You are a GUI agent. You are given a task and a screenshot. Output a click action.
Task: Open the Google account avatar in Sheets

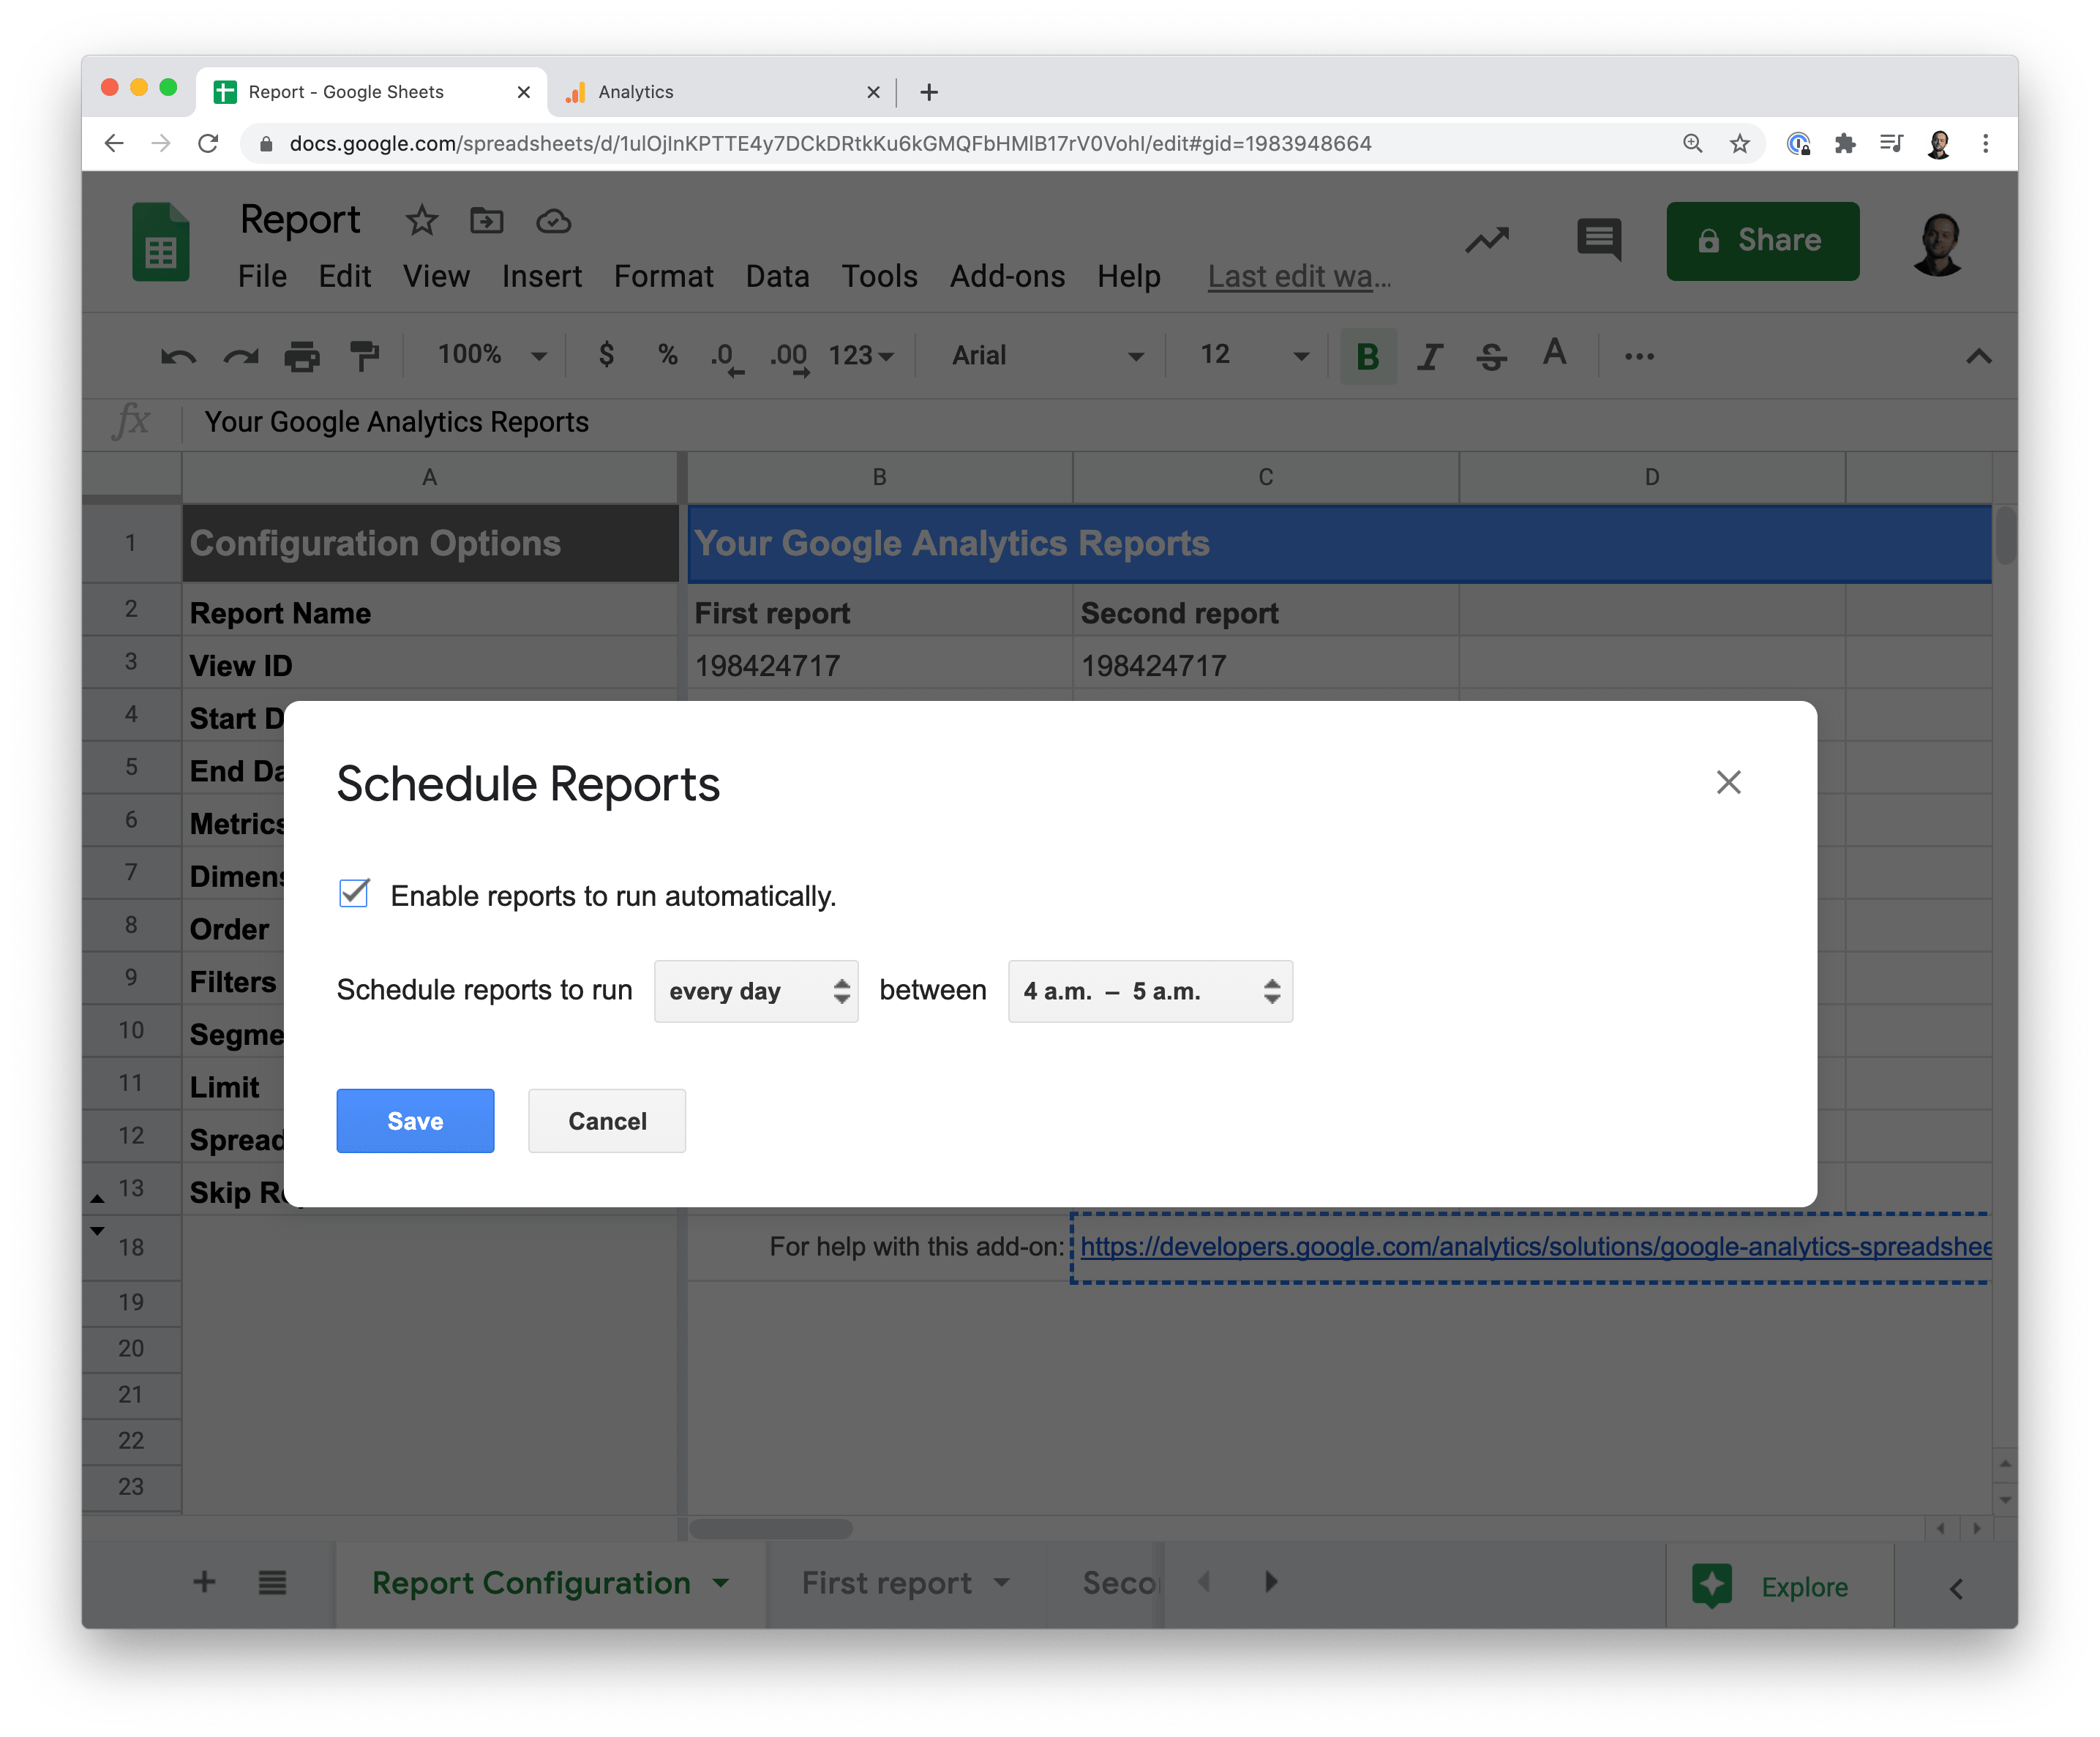1939,243
